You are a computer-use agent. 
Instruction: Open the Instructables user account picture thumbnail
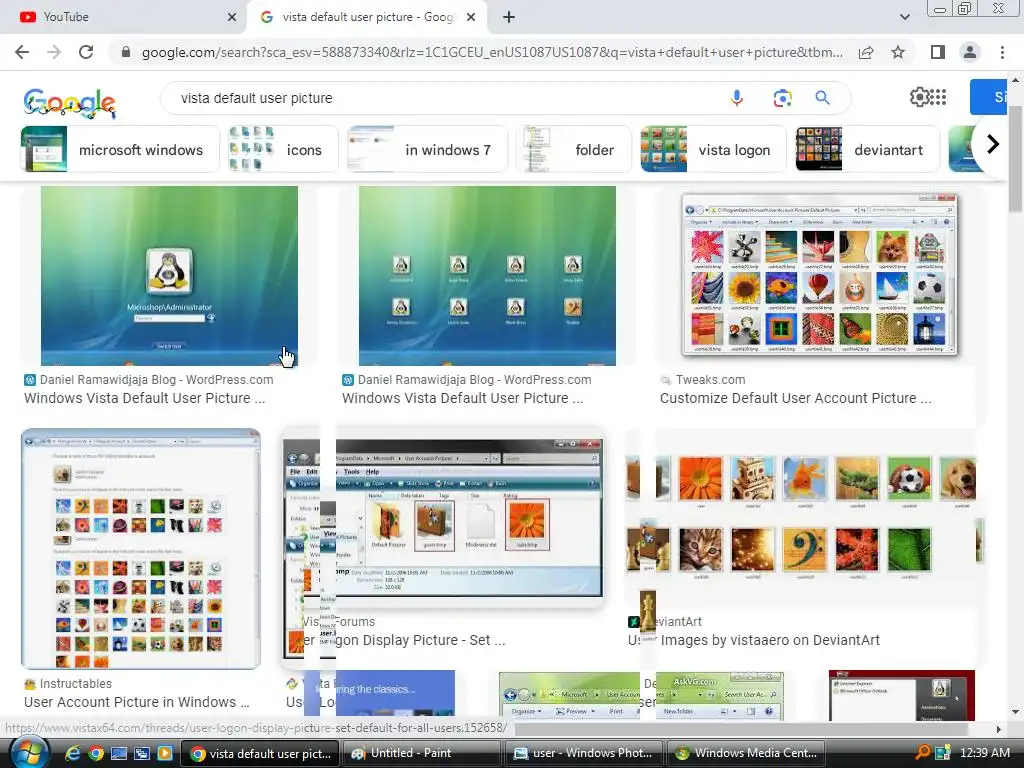tap(141, 549)
